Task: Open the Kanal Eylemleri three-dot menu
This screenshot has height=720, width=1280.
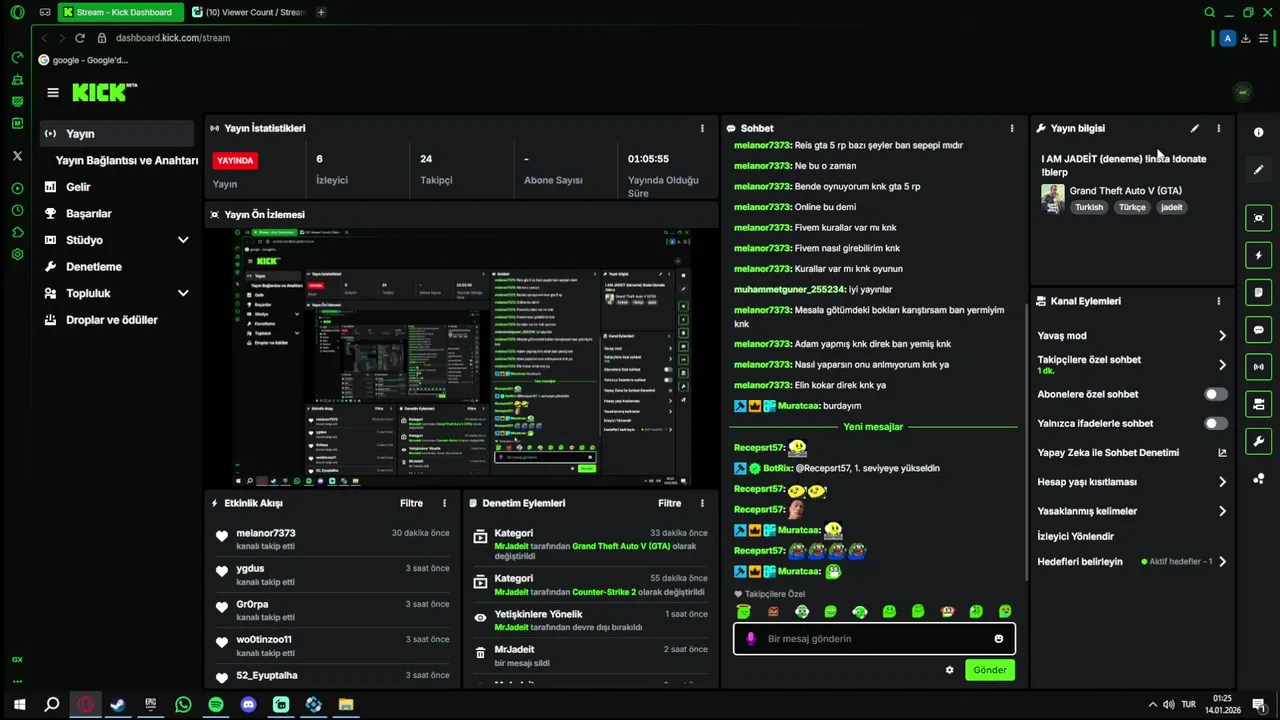Action: pyautogui.click(x=1218, y=301)
